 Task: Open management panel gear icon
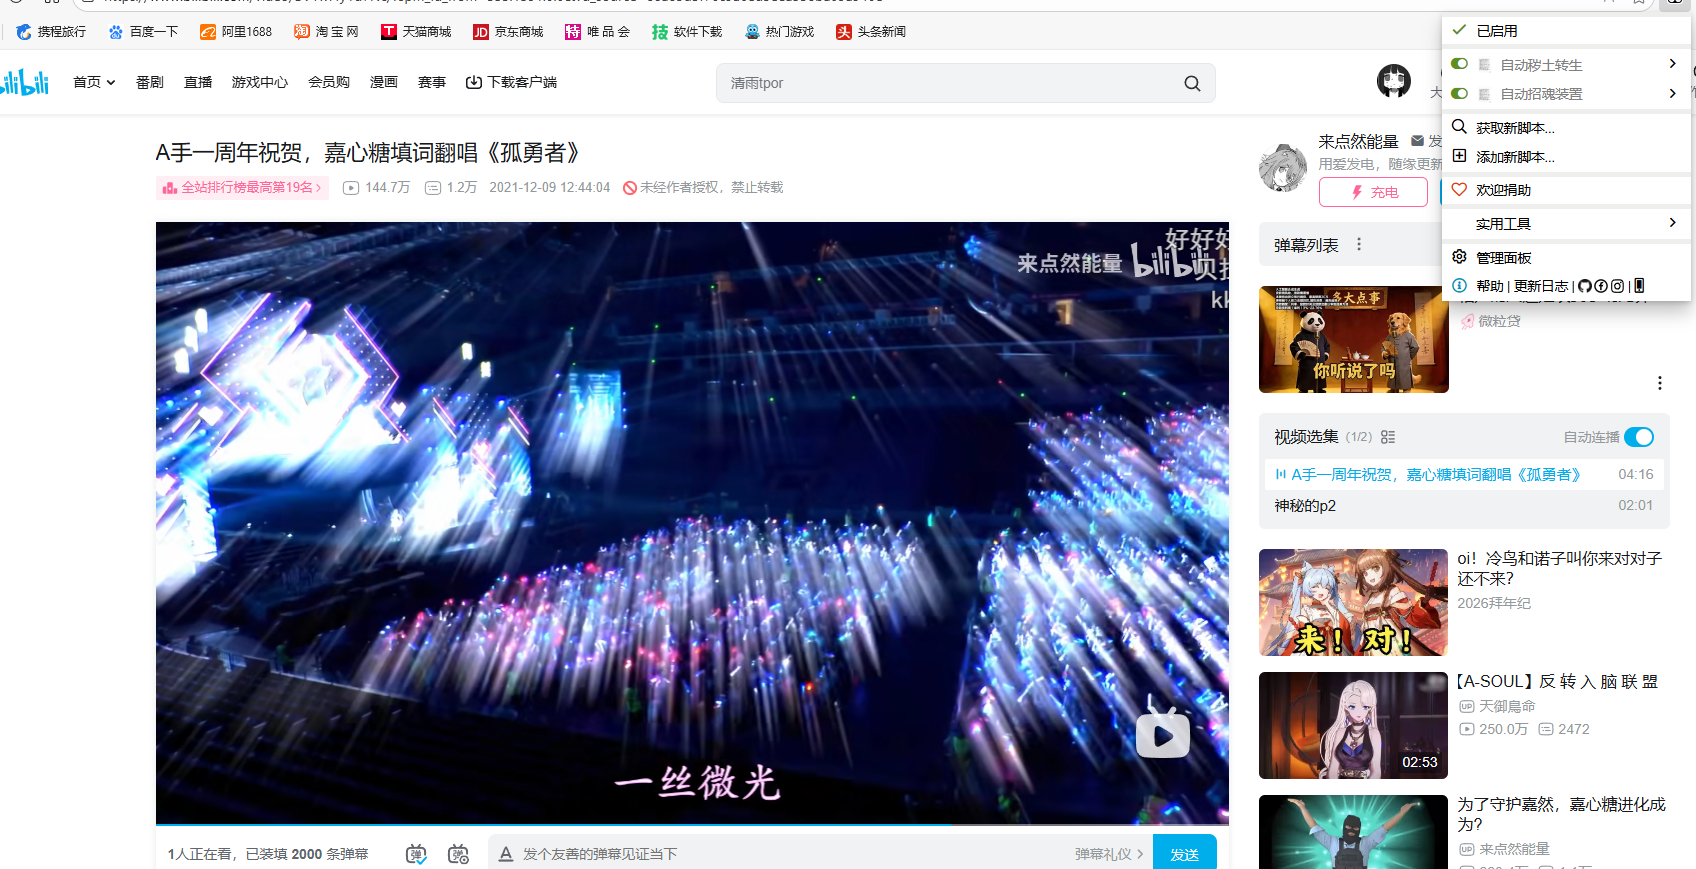pos(1459,257)
